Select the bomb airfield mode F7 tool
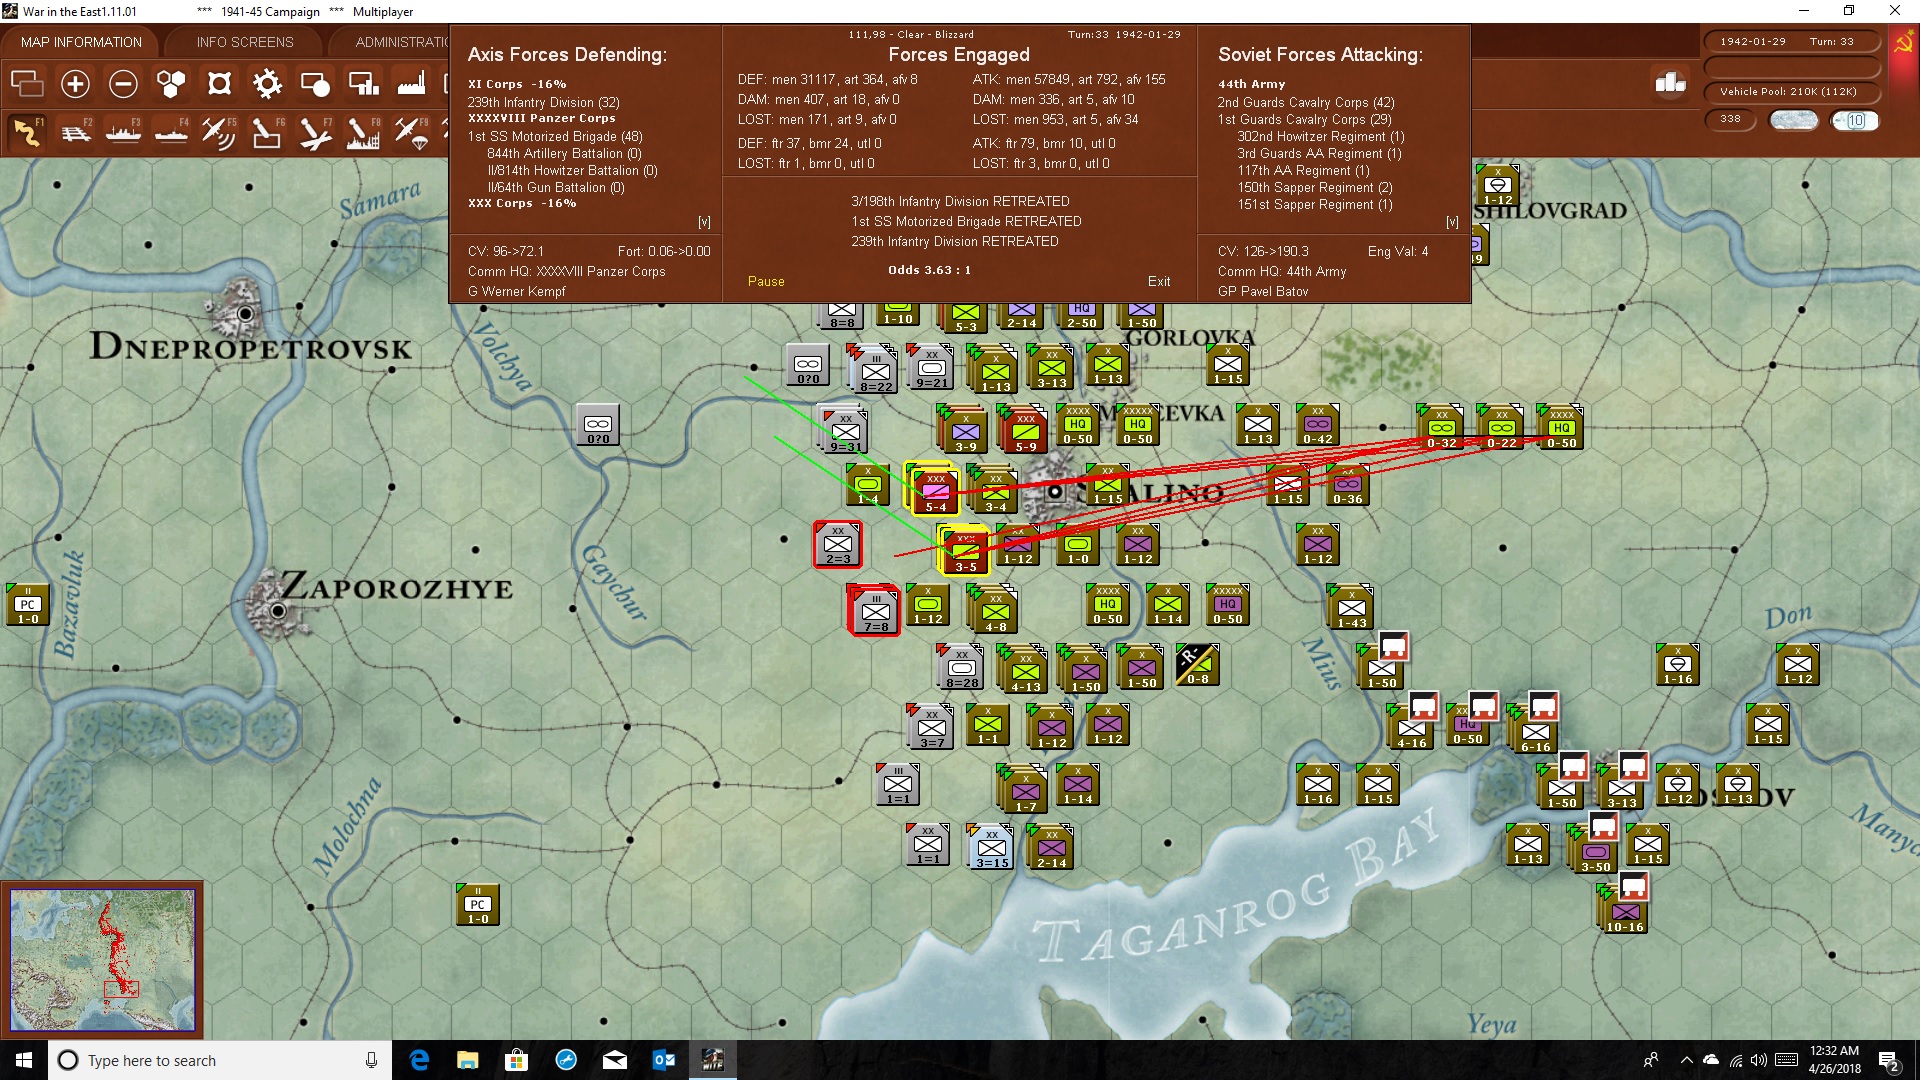The height and width of the screenshot is (1080, 1920). click(x=315, y=132)
